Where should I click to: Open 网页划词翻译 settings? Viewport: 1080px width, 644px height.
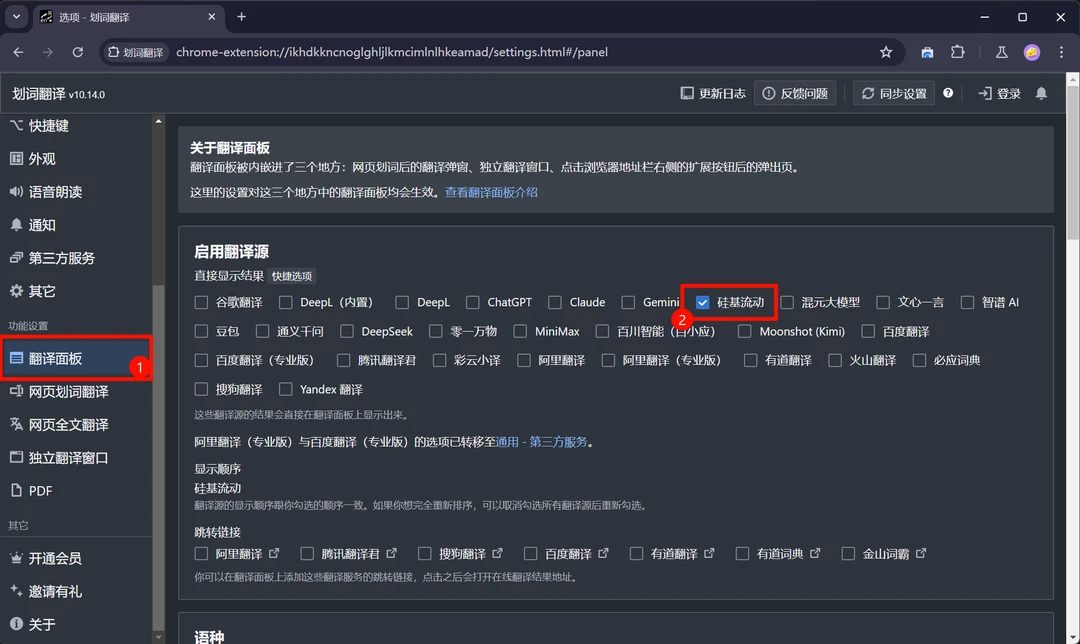click(76, 391)
